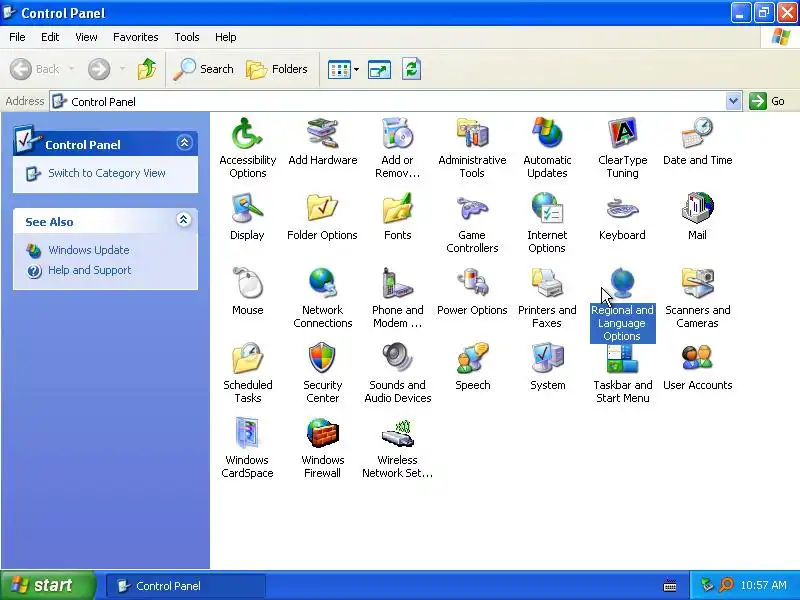This screenshot has width=800, height=600.
Task: Open the Forward history dropdown arrow
Action: (x=122, y=68)
